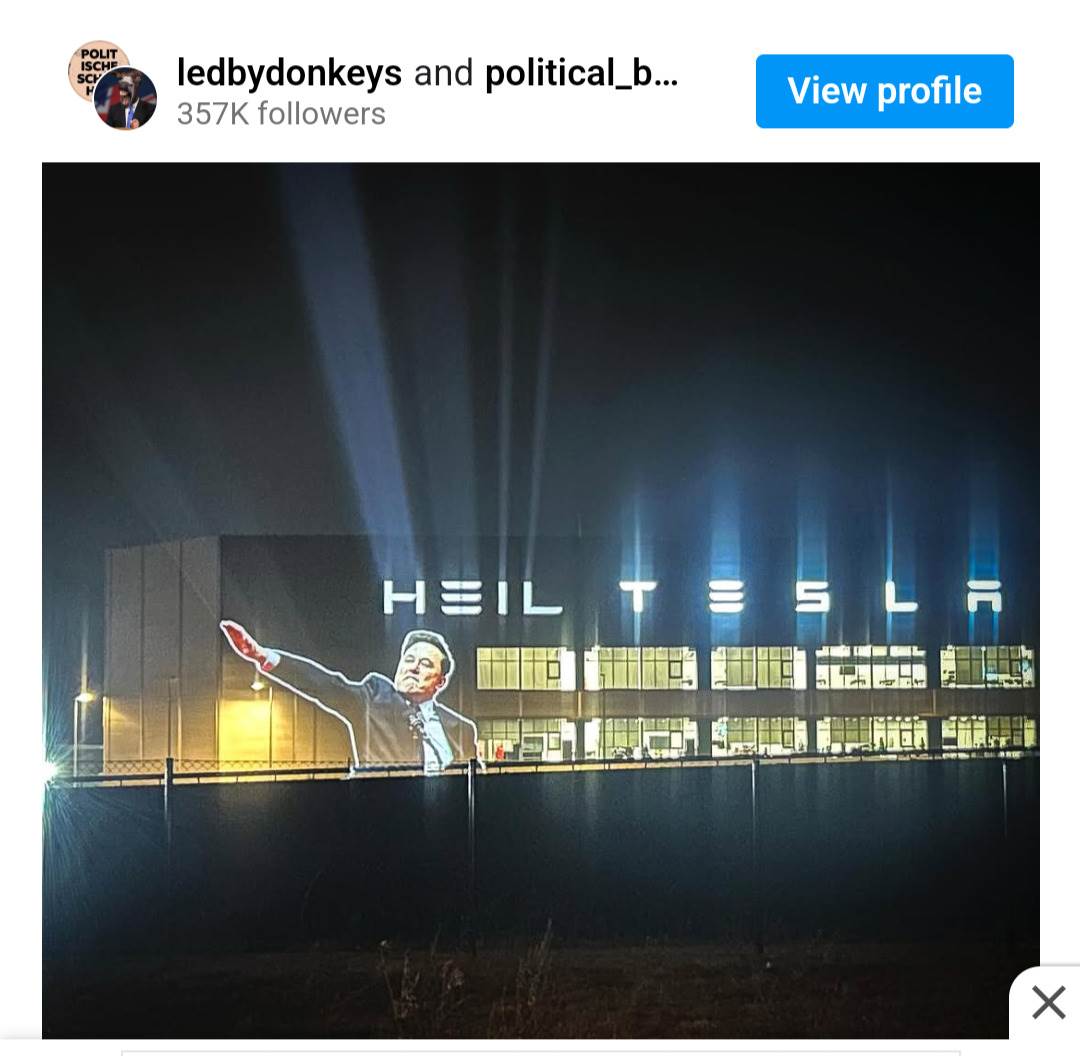Viewport: 1080px width, 1056px height.
Task: Click the View profile button
Action: point(884,91)
